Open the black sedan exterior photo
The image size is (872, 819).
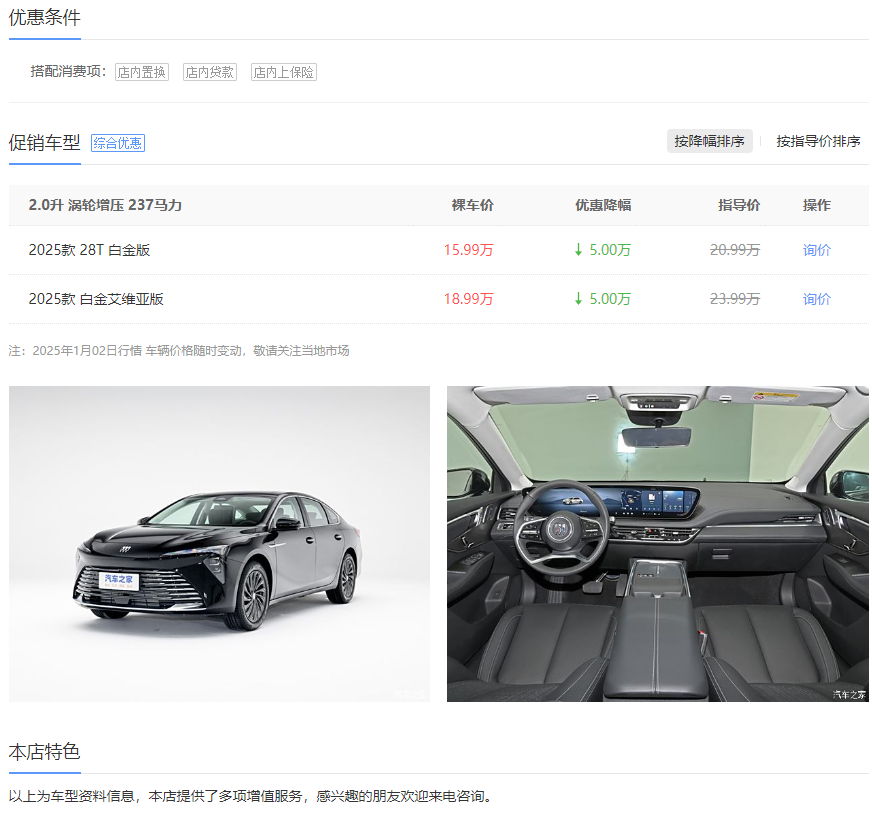pyautogui.click(x=219, y=544)
